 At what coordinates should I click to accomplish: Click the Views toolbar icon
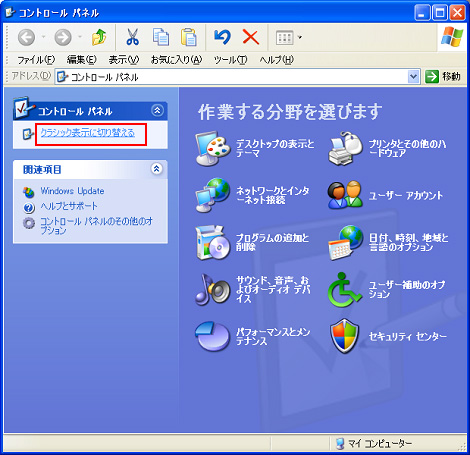coord(284,37)
